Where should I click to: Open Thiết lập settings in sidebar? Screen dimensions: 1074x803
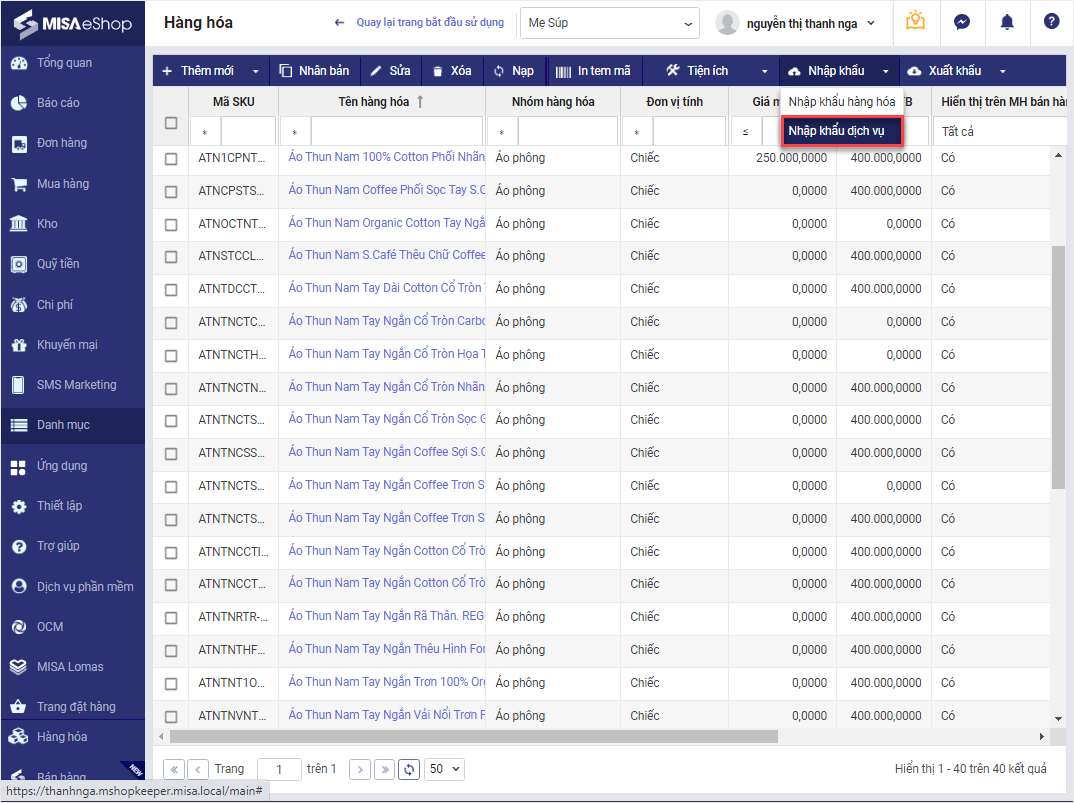pyautogui.click(x=58, y=506)
